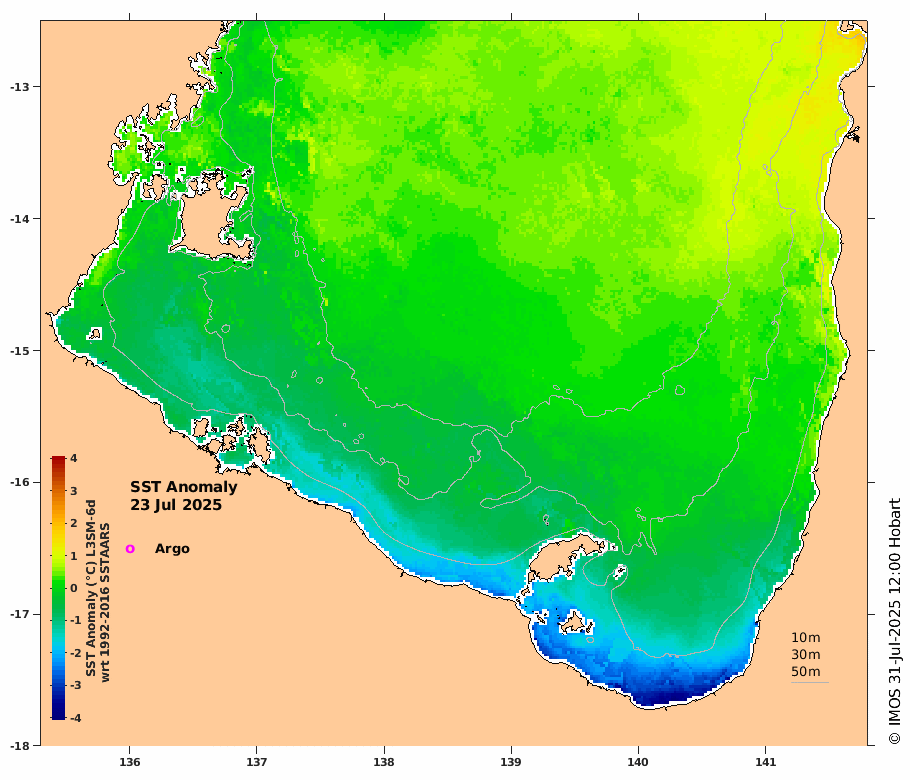910x780 pixels.
Task: Click latitude axis label -14
Action: 20,219
